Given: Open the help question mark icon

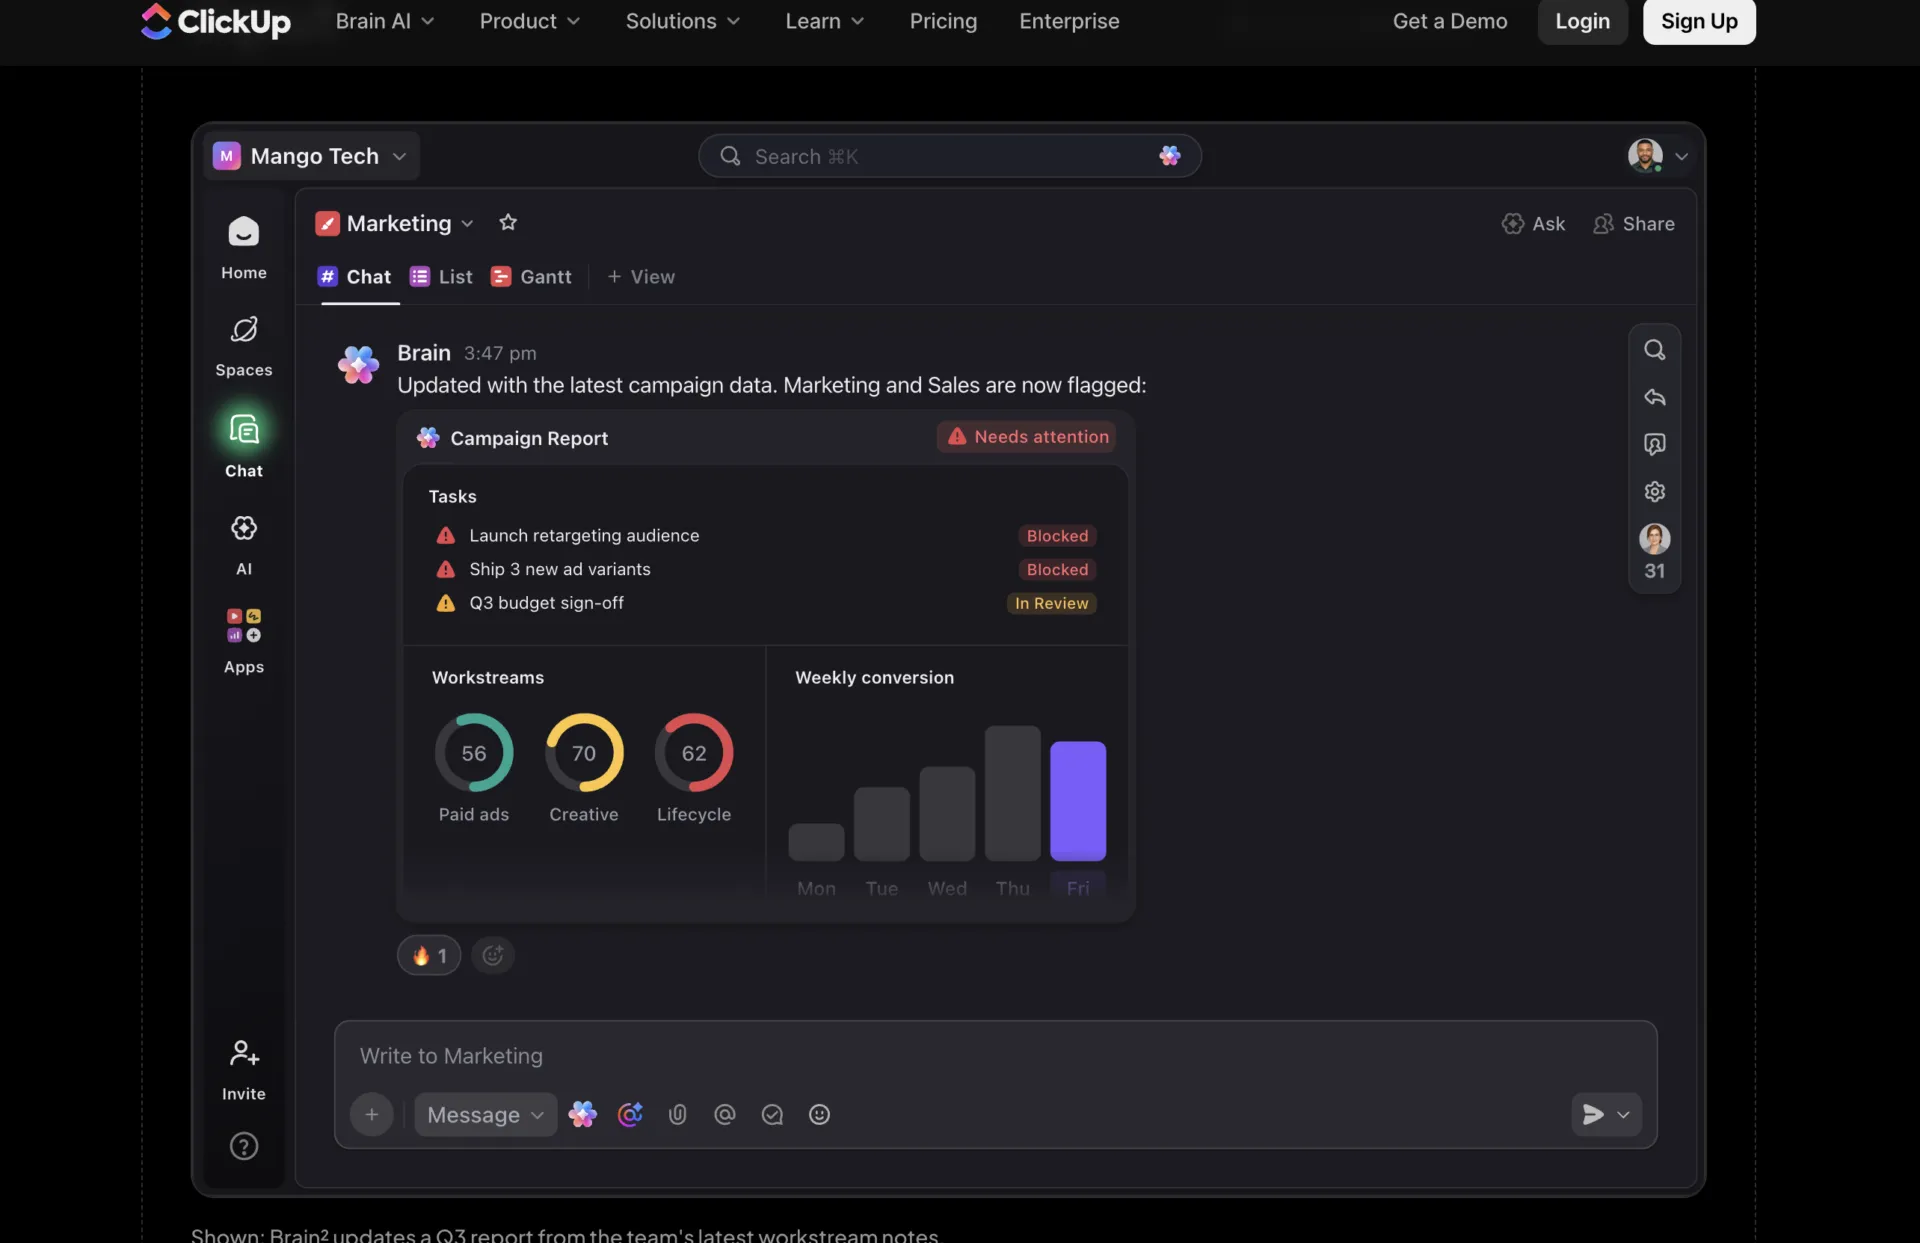Looking at the screenshot, I should 244,1146.
